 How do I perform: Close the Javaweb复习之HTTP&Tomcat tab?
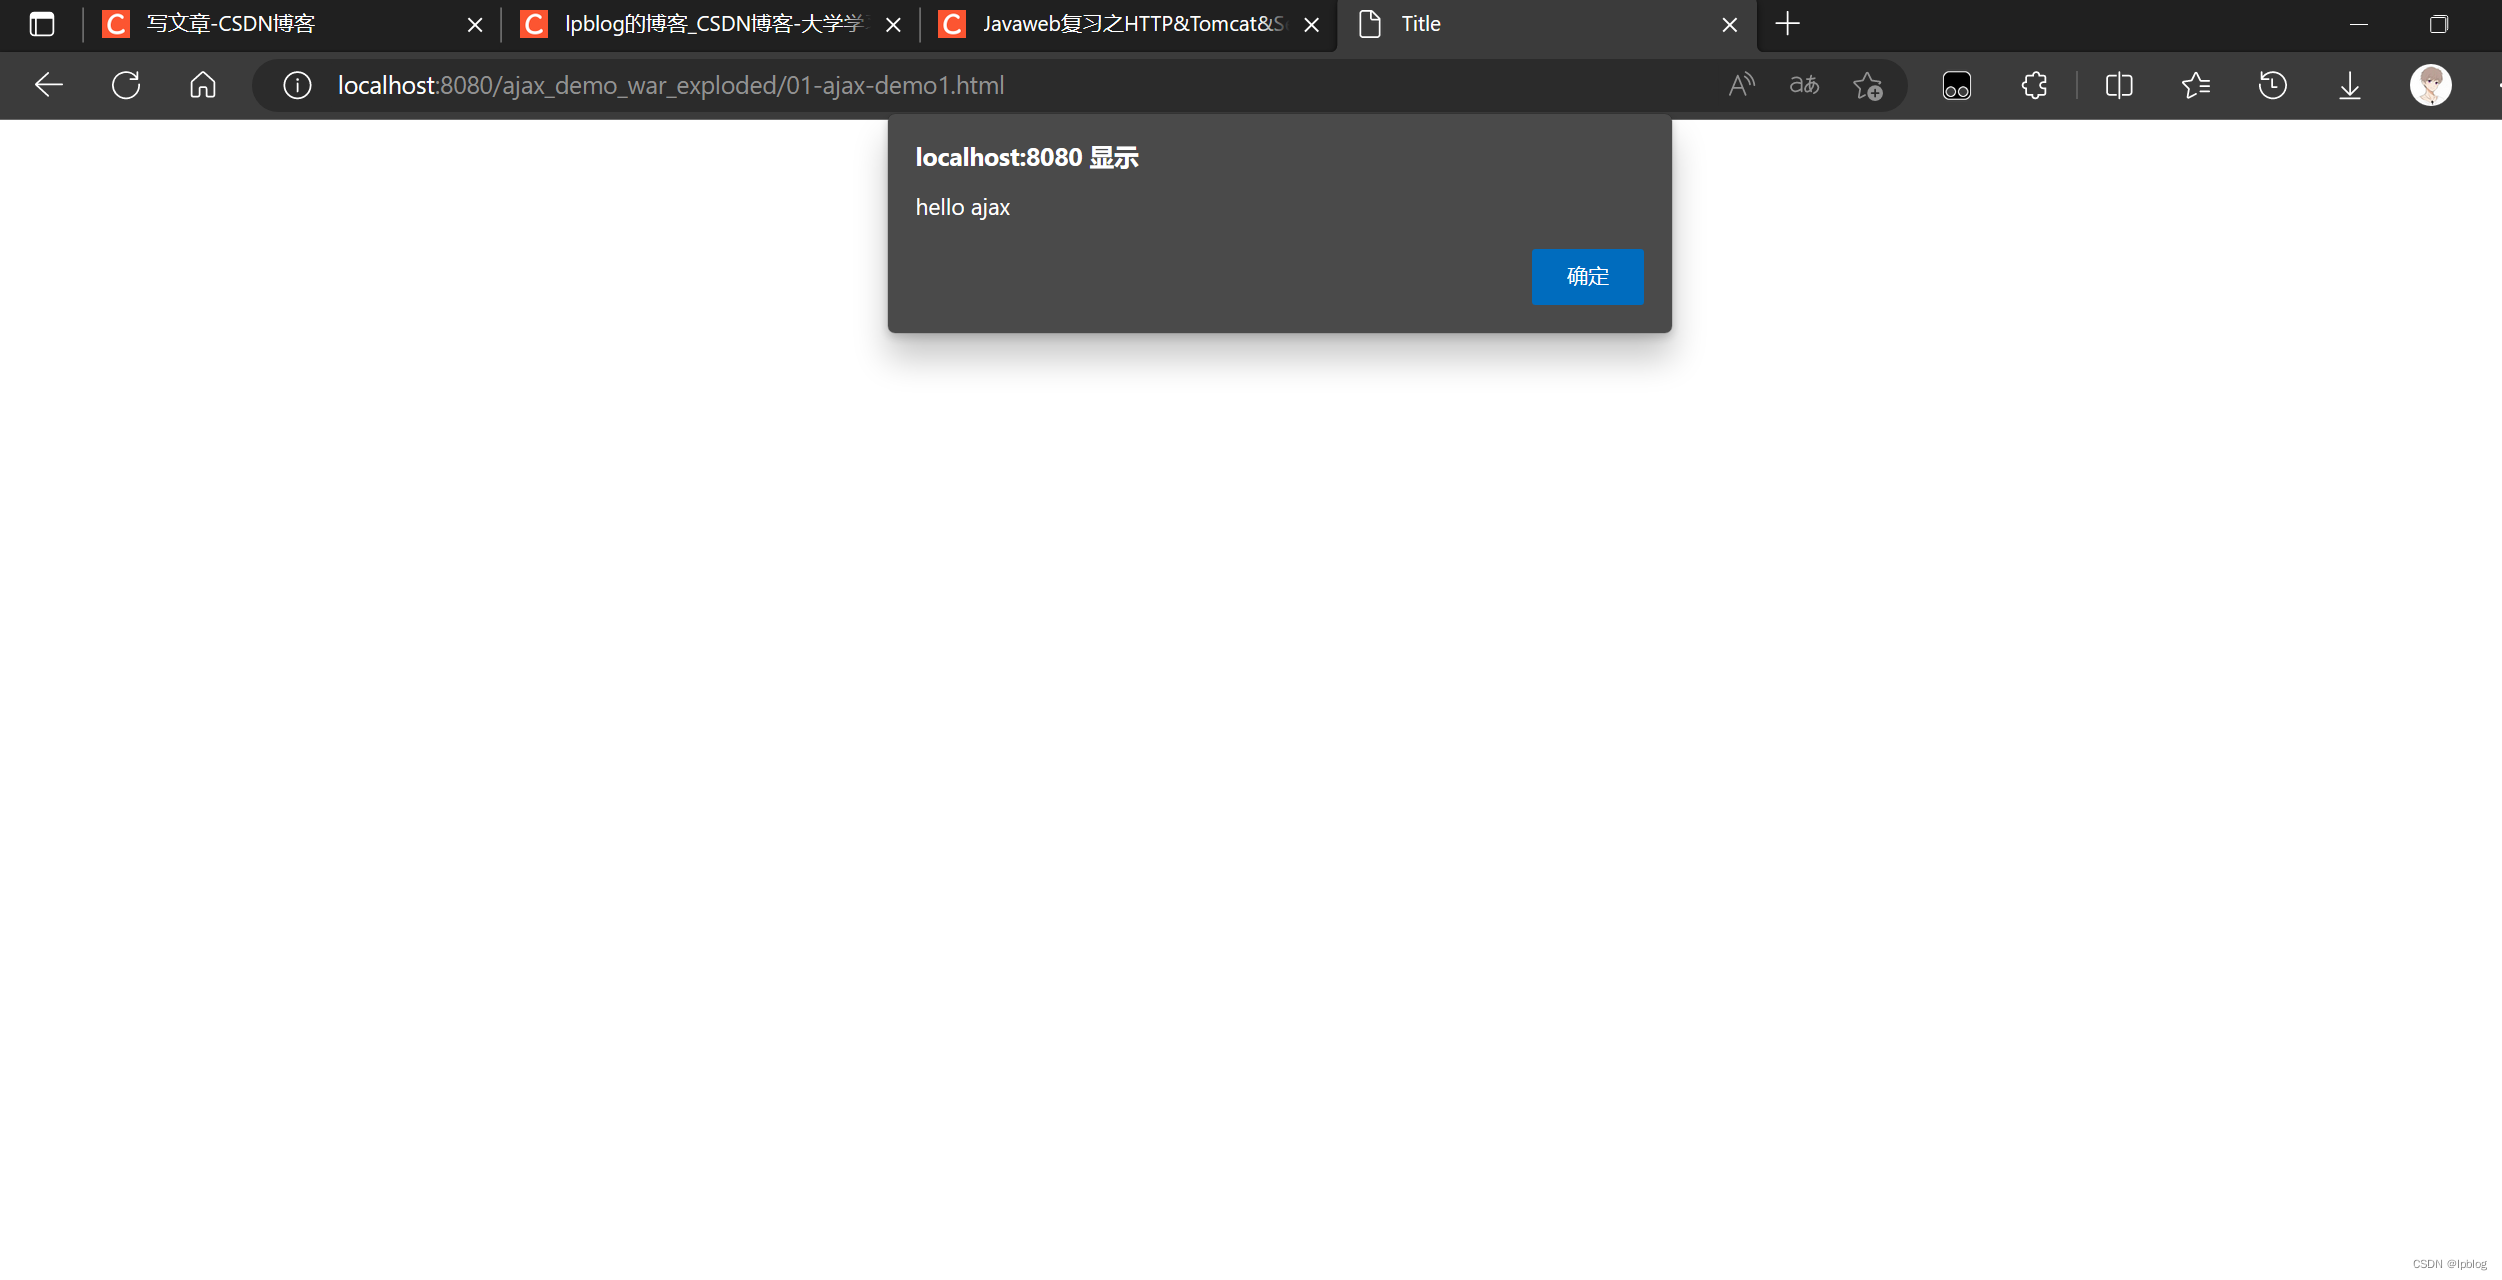1311,24
